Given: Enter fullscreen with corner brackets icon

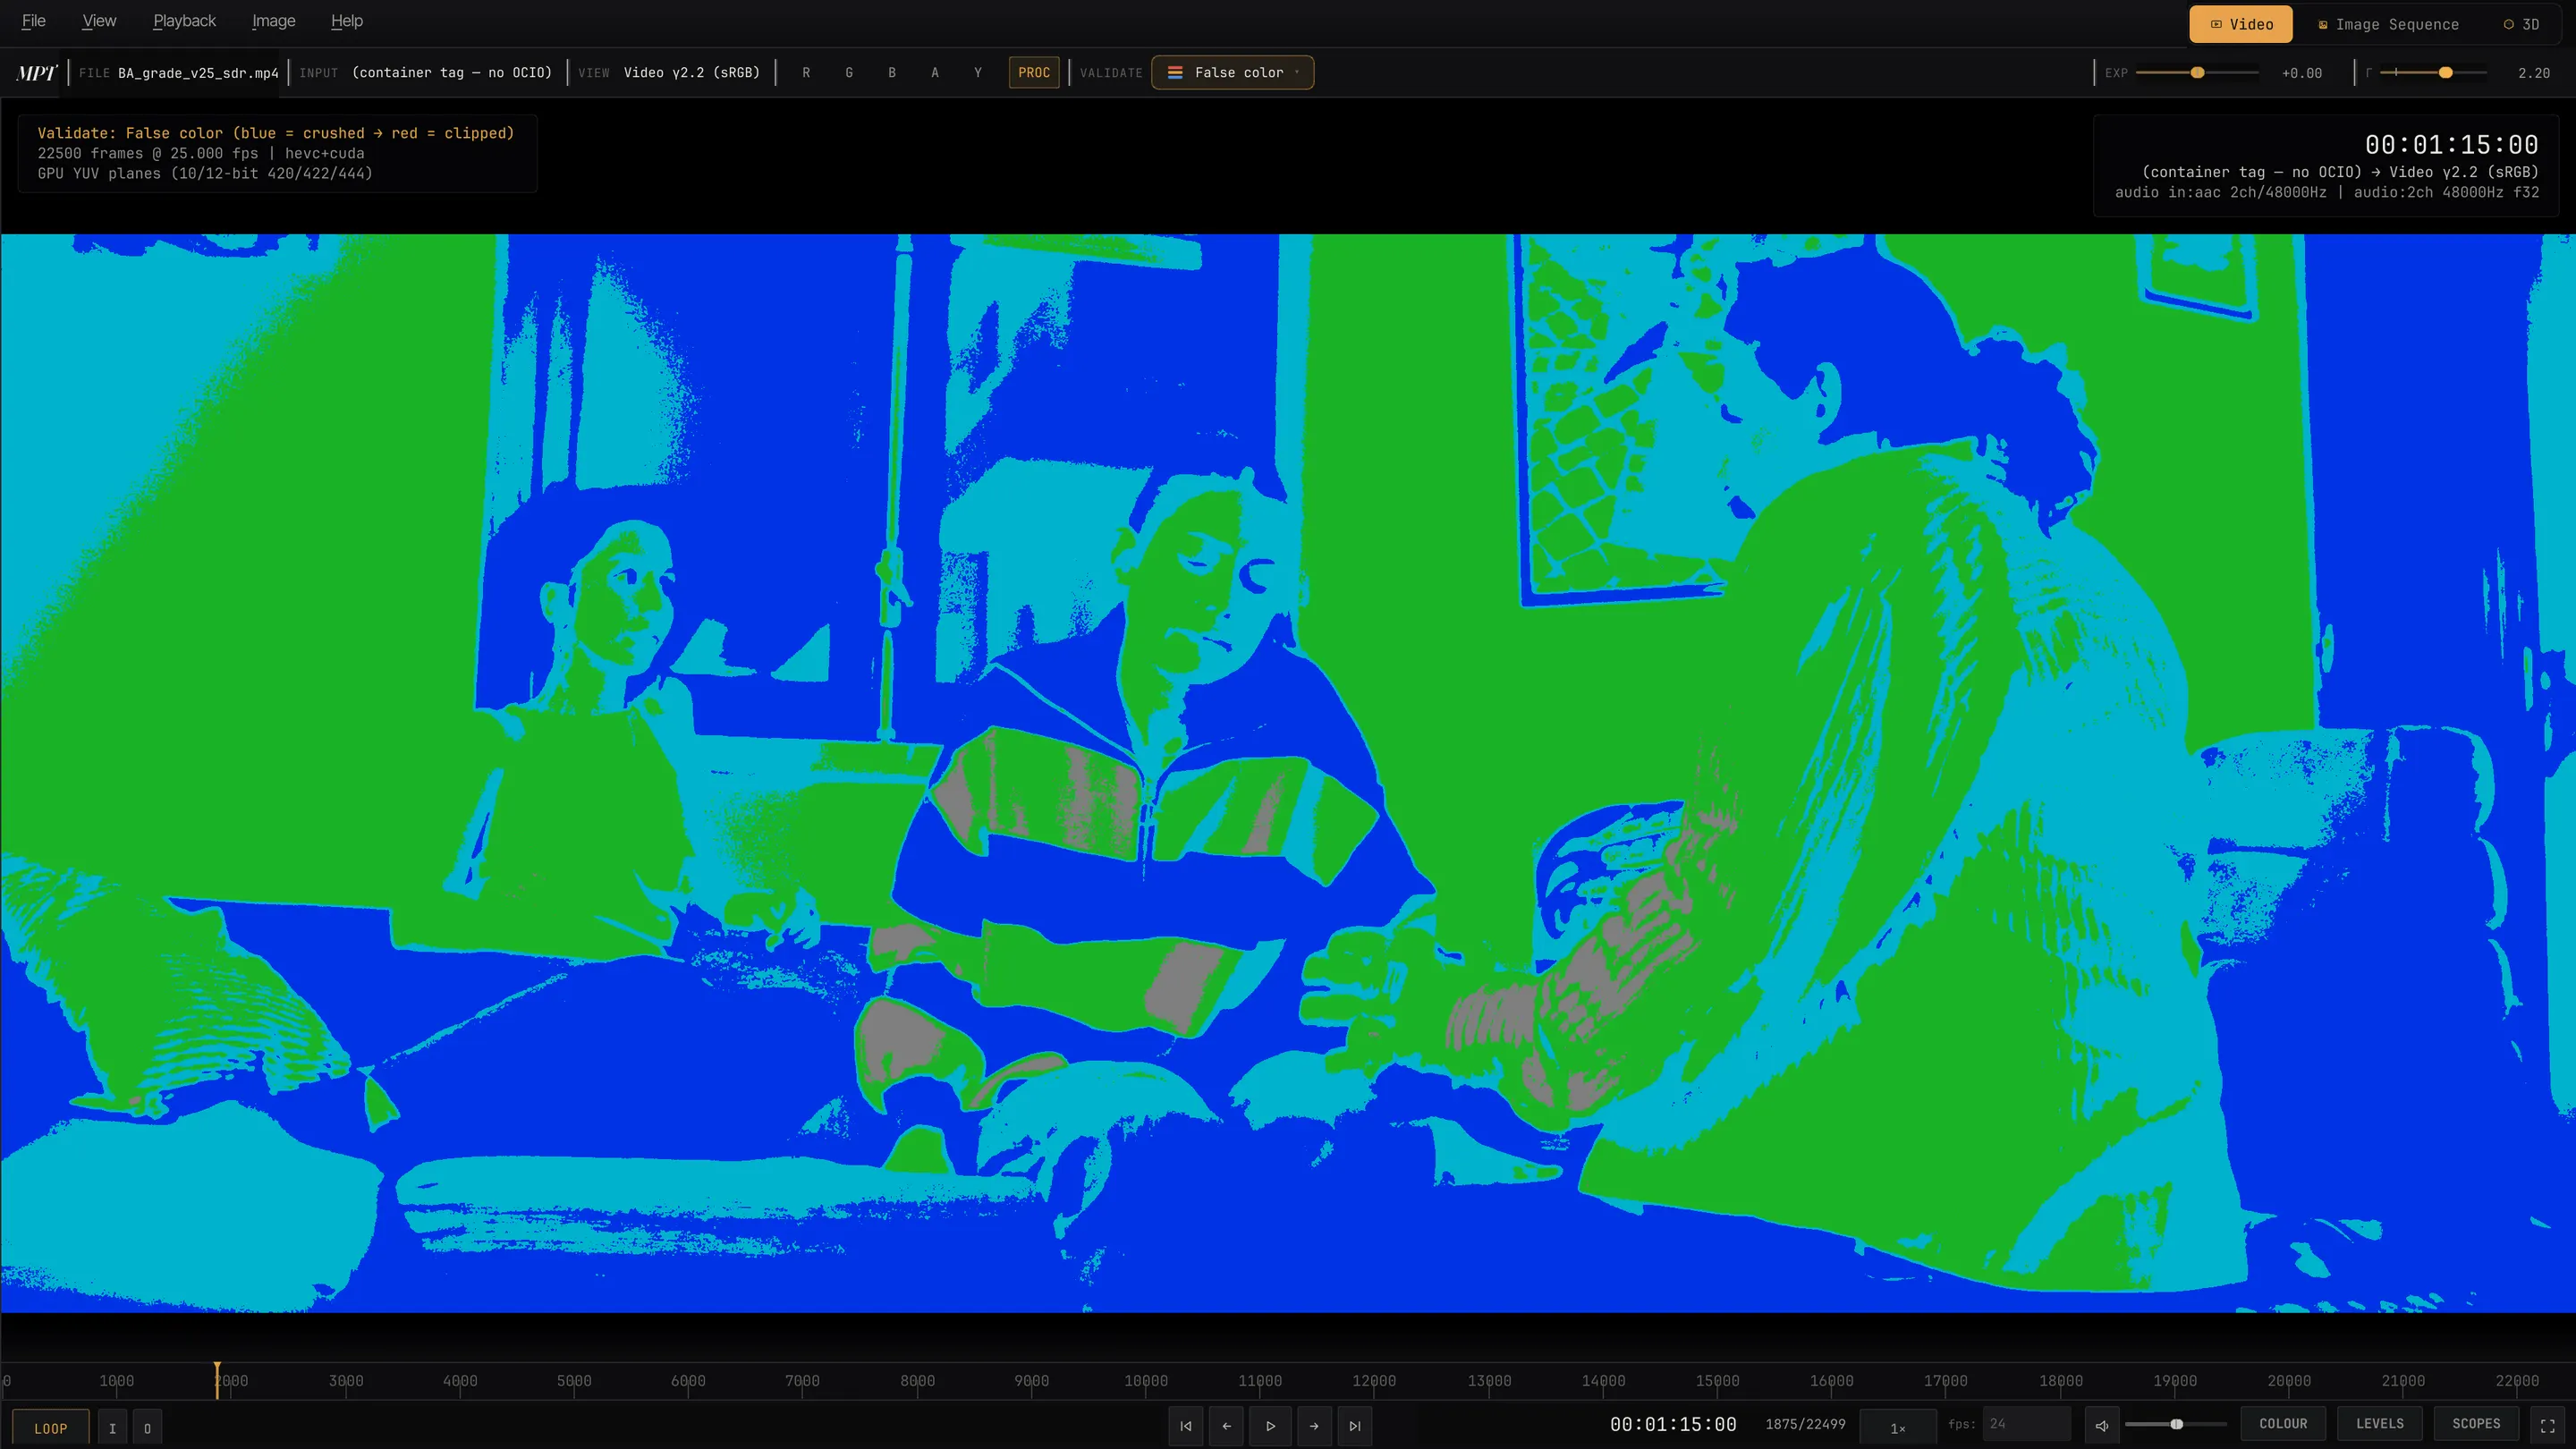Looking at the screenshot, I should pyautogui.click(x=2548, y=1425).
